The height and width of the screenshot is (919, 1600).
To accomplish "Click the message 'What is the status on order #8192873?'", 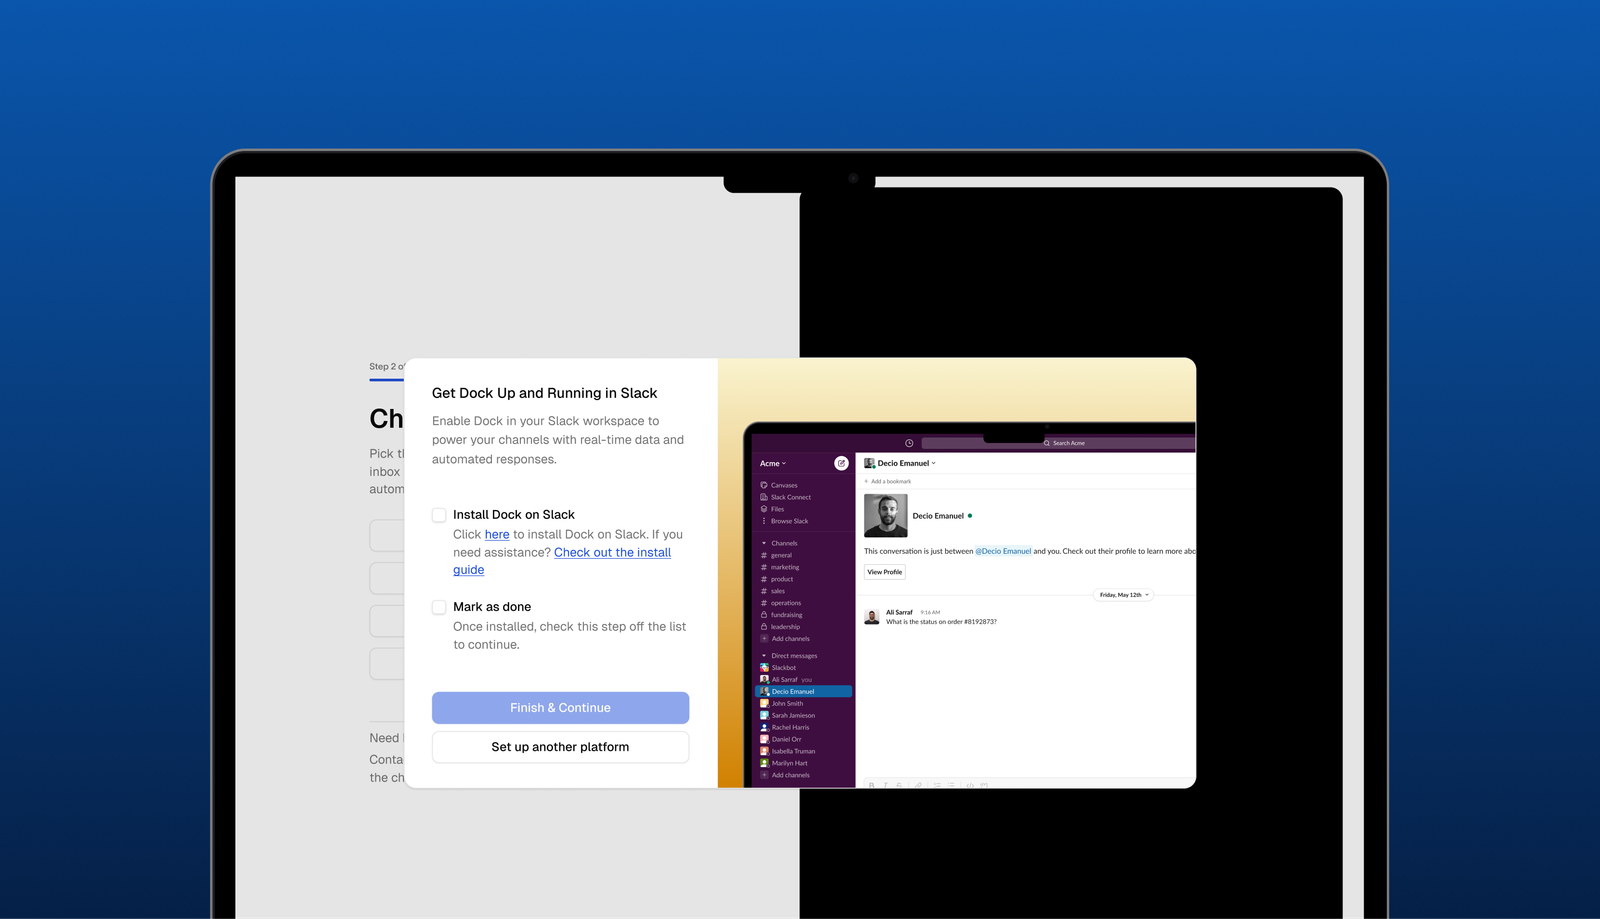I will [x=941, y=622].
